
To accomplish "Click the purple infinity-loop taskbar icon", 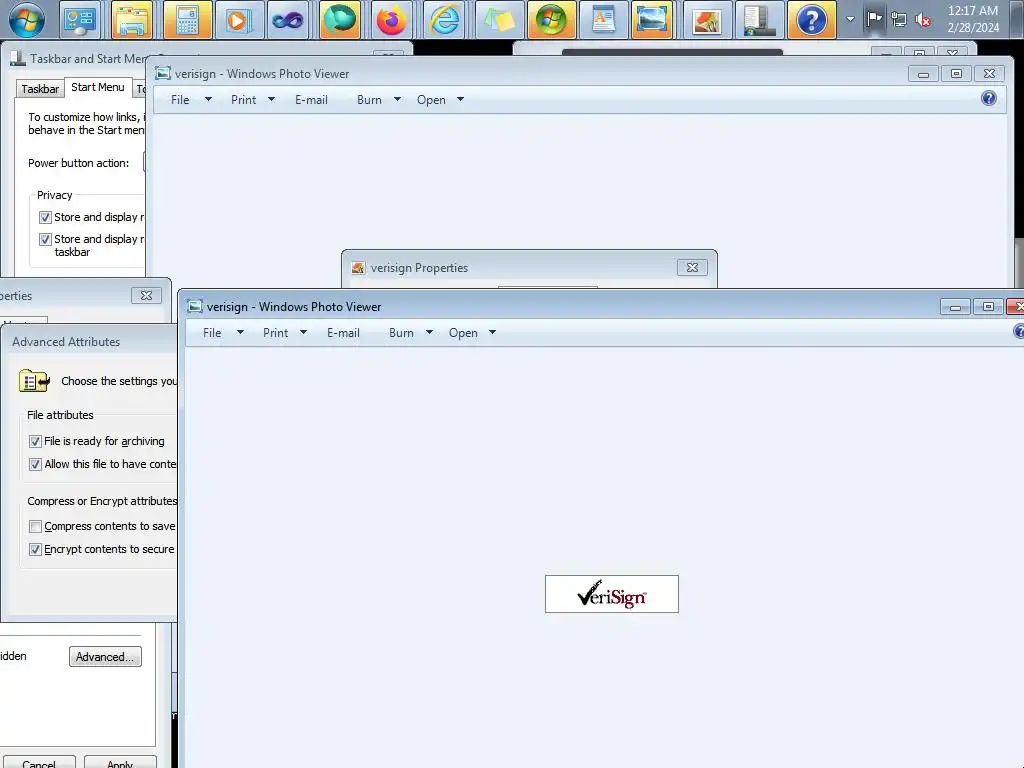I will coord(288,20).
